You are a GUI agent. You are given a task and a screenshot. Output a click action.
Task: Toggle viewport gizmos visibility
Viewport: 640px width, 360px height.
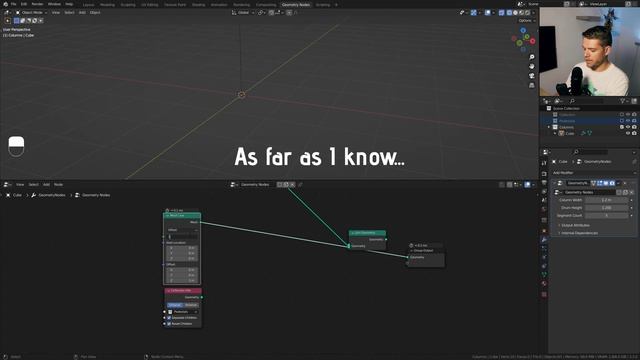[x=473, y=13]
